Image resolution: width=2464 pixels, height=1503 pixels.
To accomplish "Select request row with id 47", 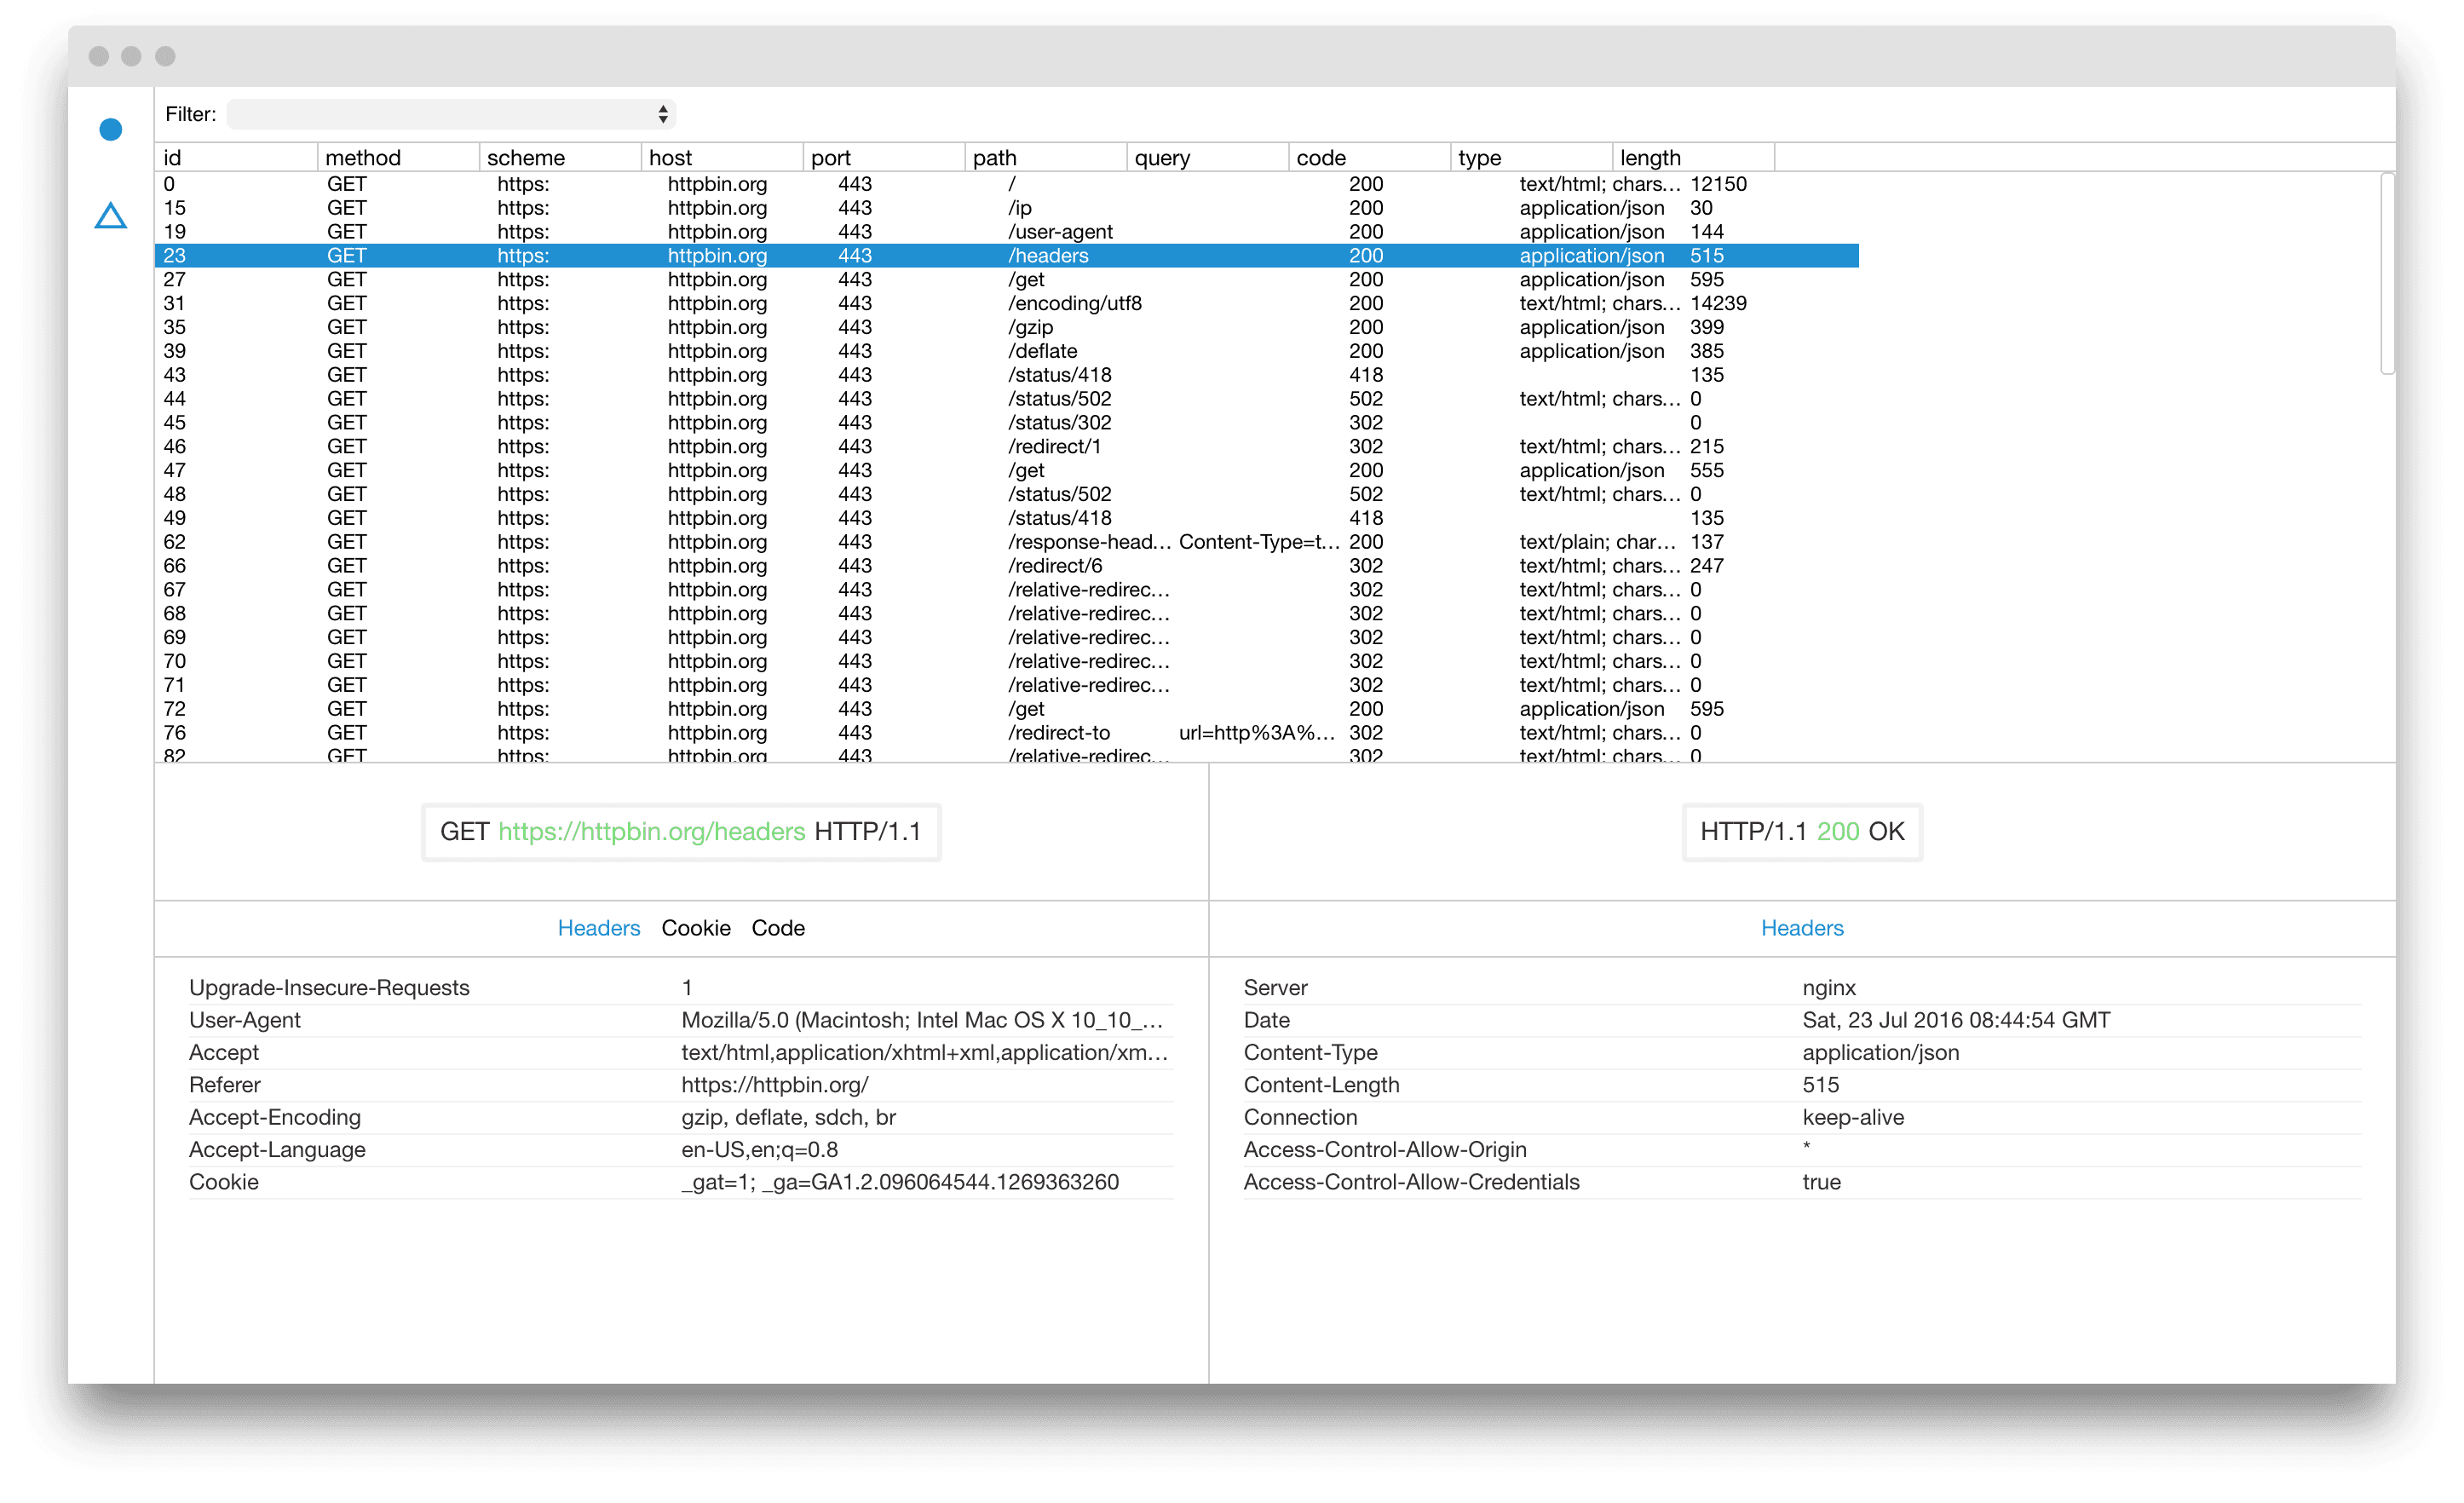I will click(x=1007, y=470).
